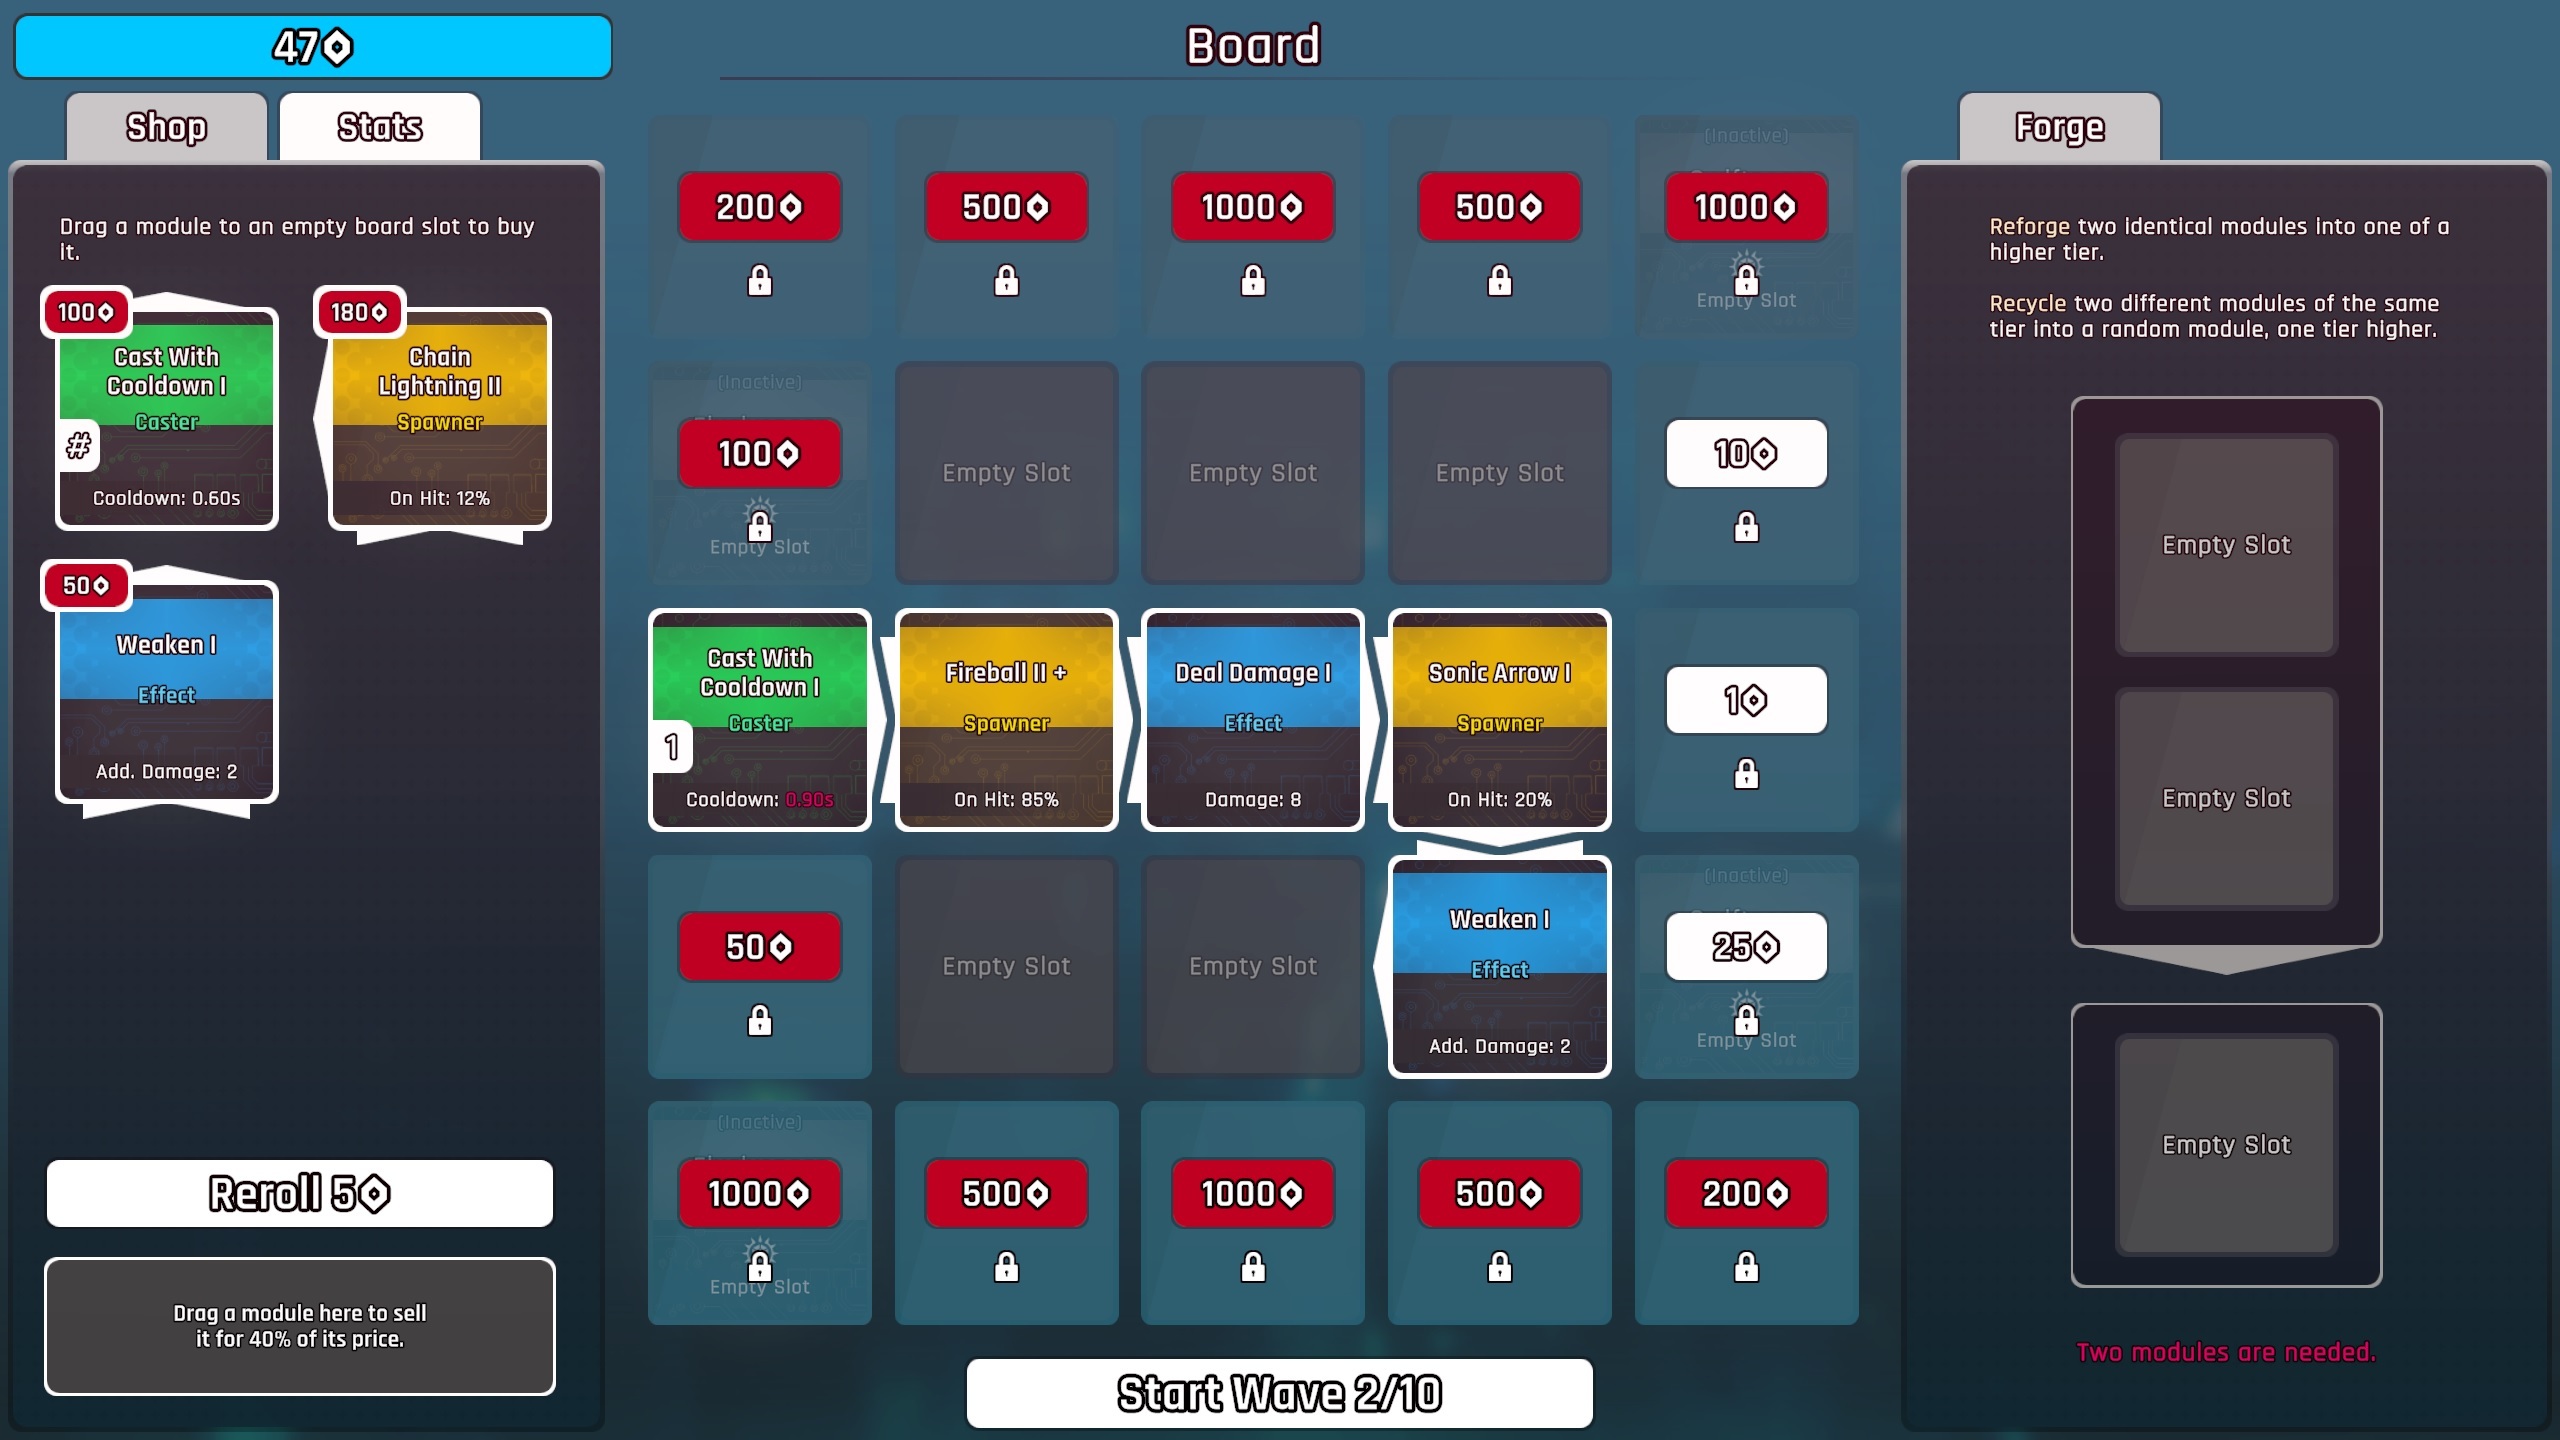Switch to the Stats tab

coord(380,127)
